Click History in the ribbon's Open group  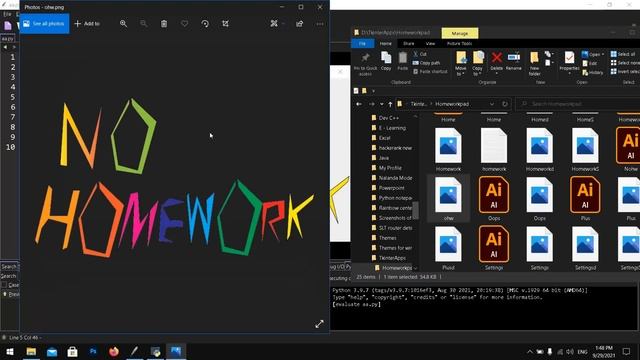tap(593, 72)
